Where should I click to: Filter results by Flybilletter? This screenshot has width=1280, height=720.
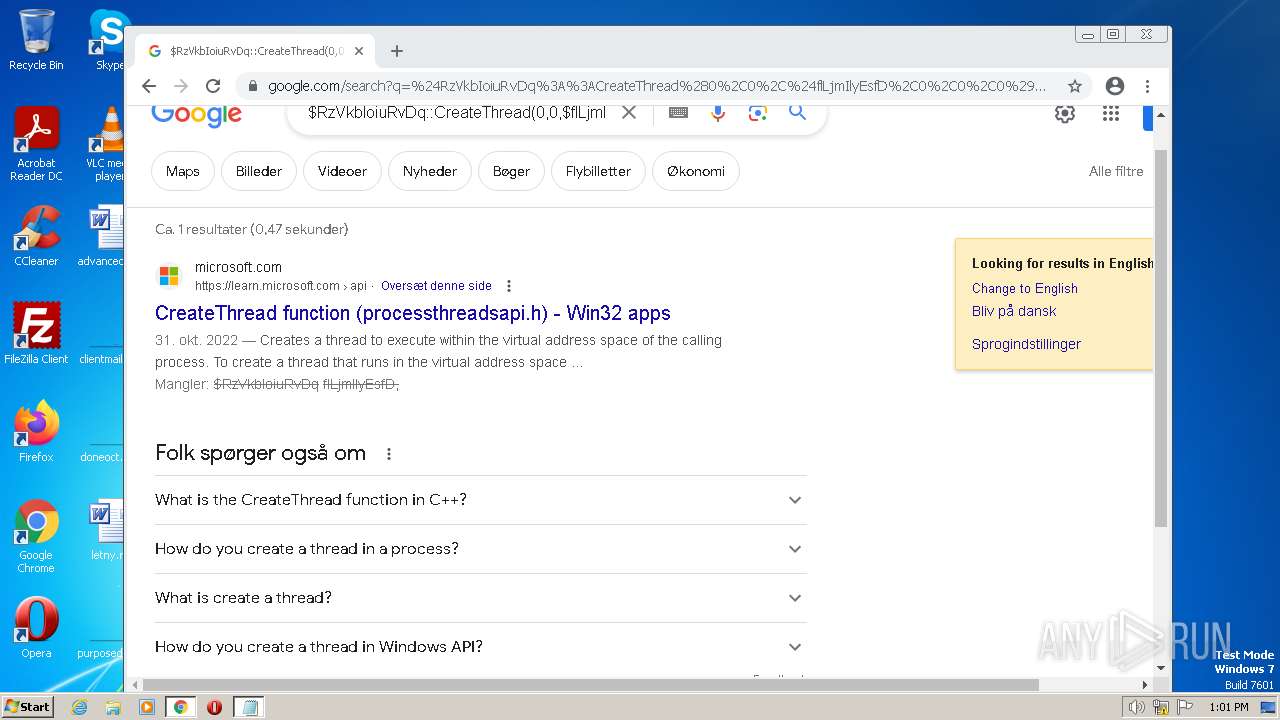tap(598, 171)
